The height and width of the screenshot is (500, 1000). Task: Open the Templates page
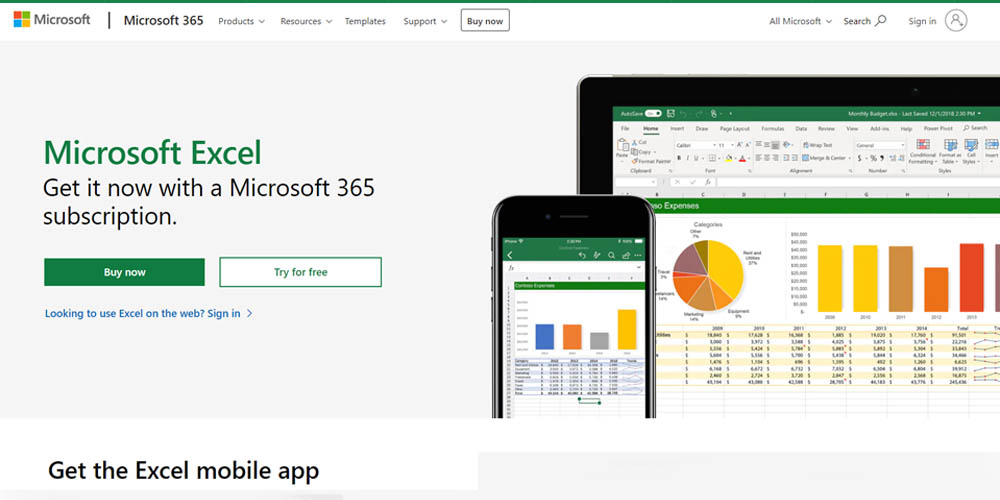(x=365, y=21)
